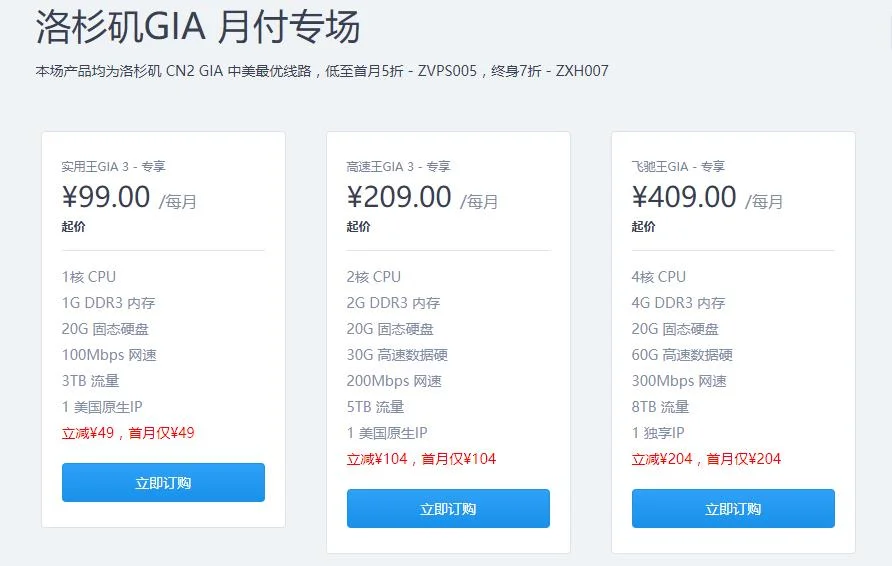Screen dimensions: 892x566
Task: Click the 60G 高速数据硬 feature line
Action: pos(682,355)
